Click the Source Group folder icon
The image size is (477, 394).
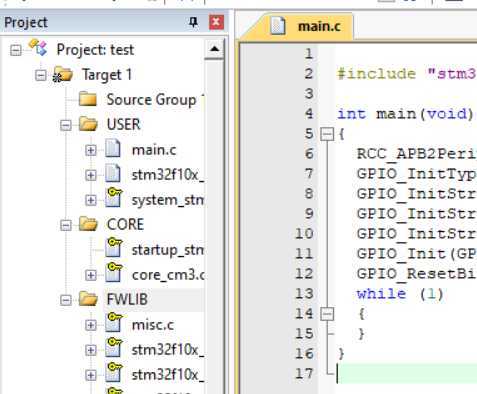tap(88, 99)
